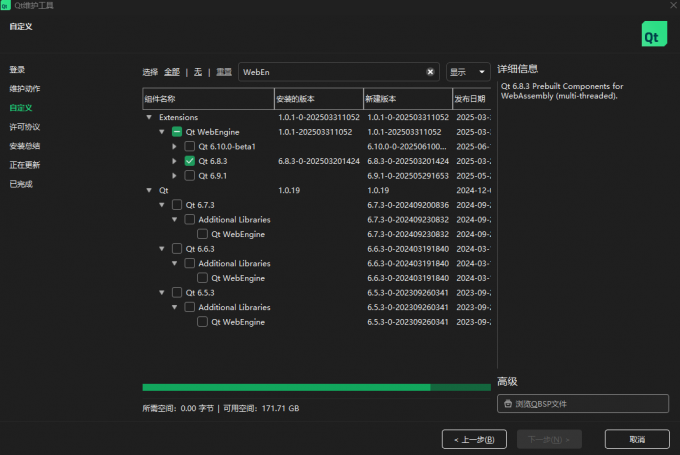Image resolution: width=680 pixels, height=455 pixels.
Task: Clear the WebEn search text with the X icon
Action: click(430, 72)
